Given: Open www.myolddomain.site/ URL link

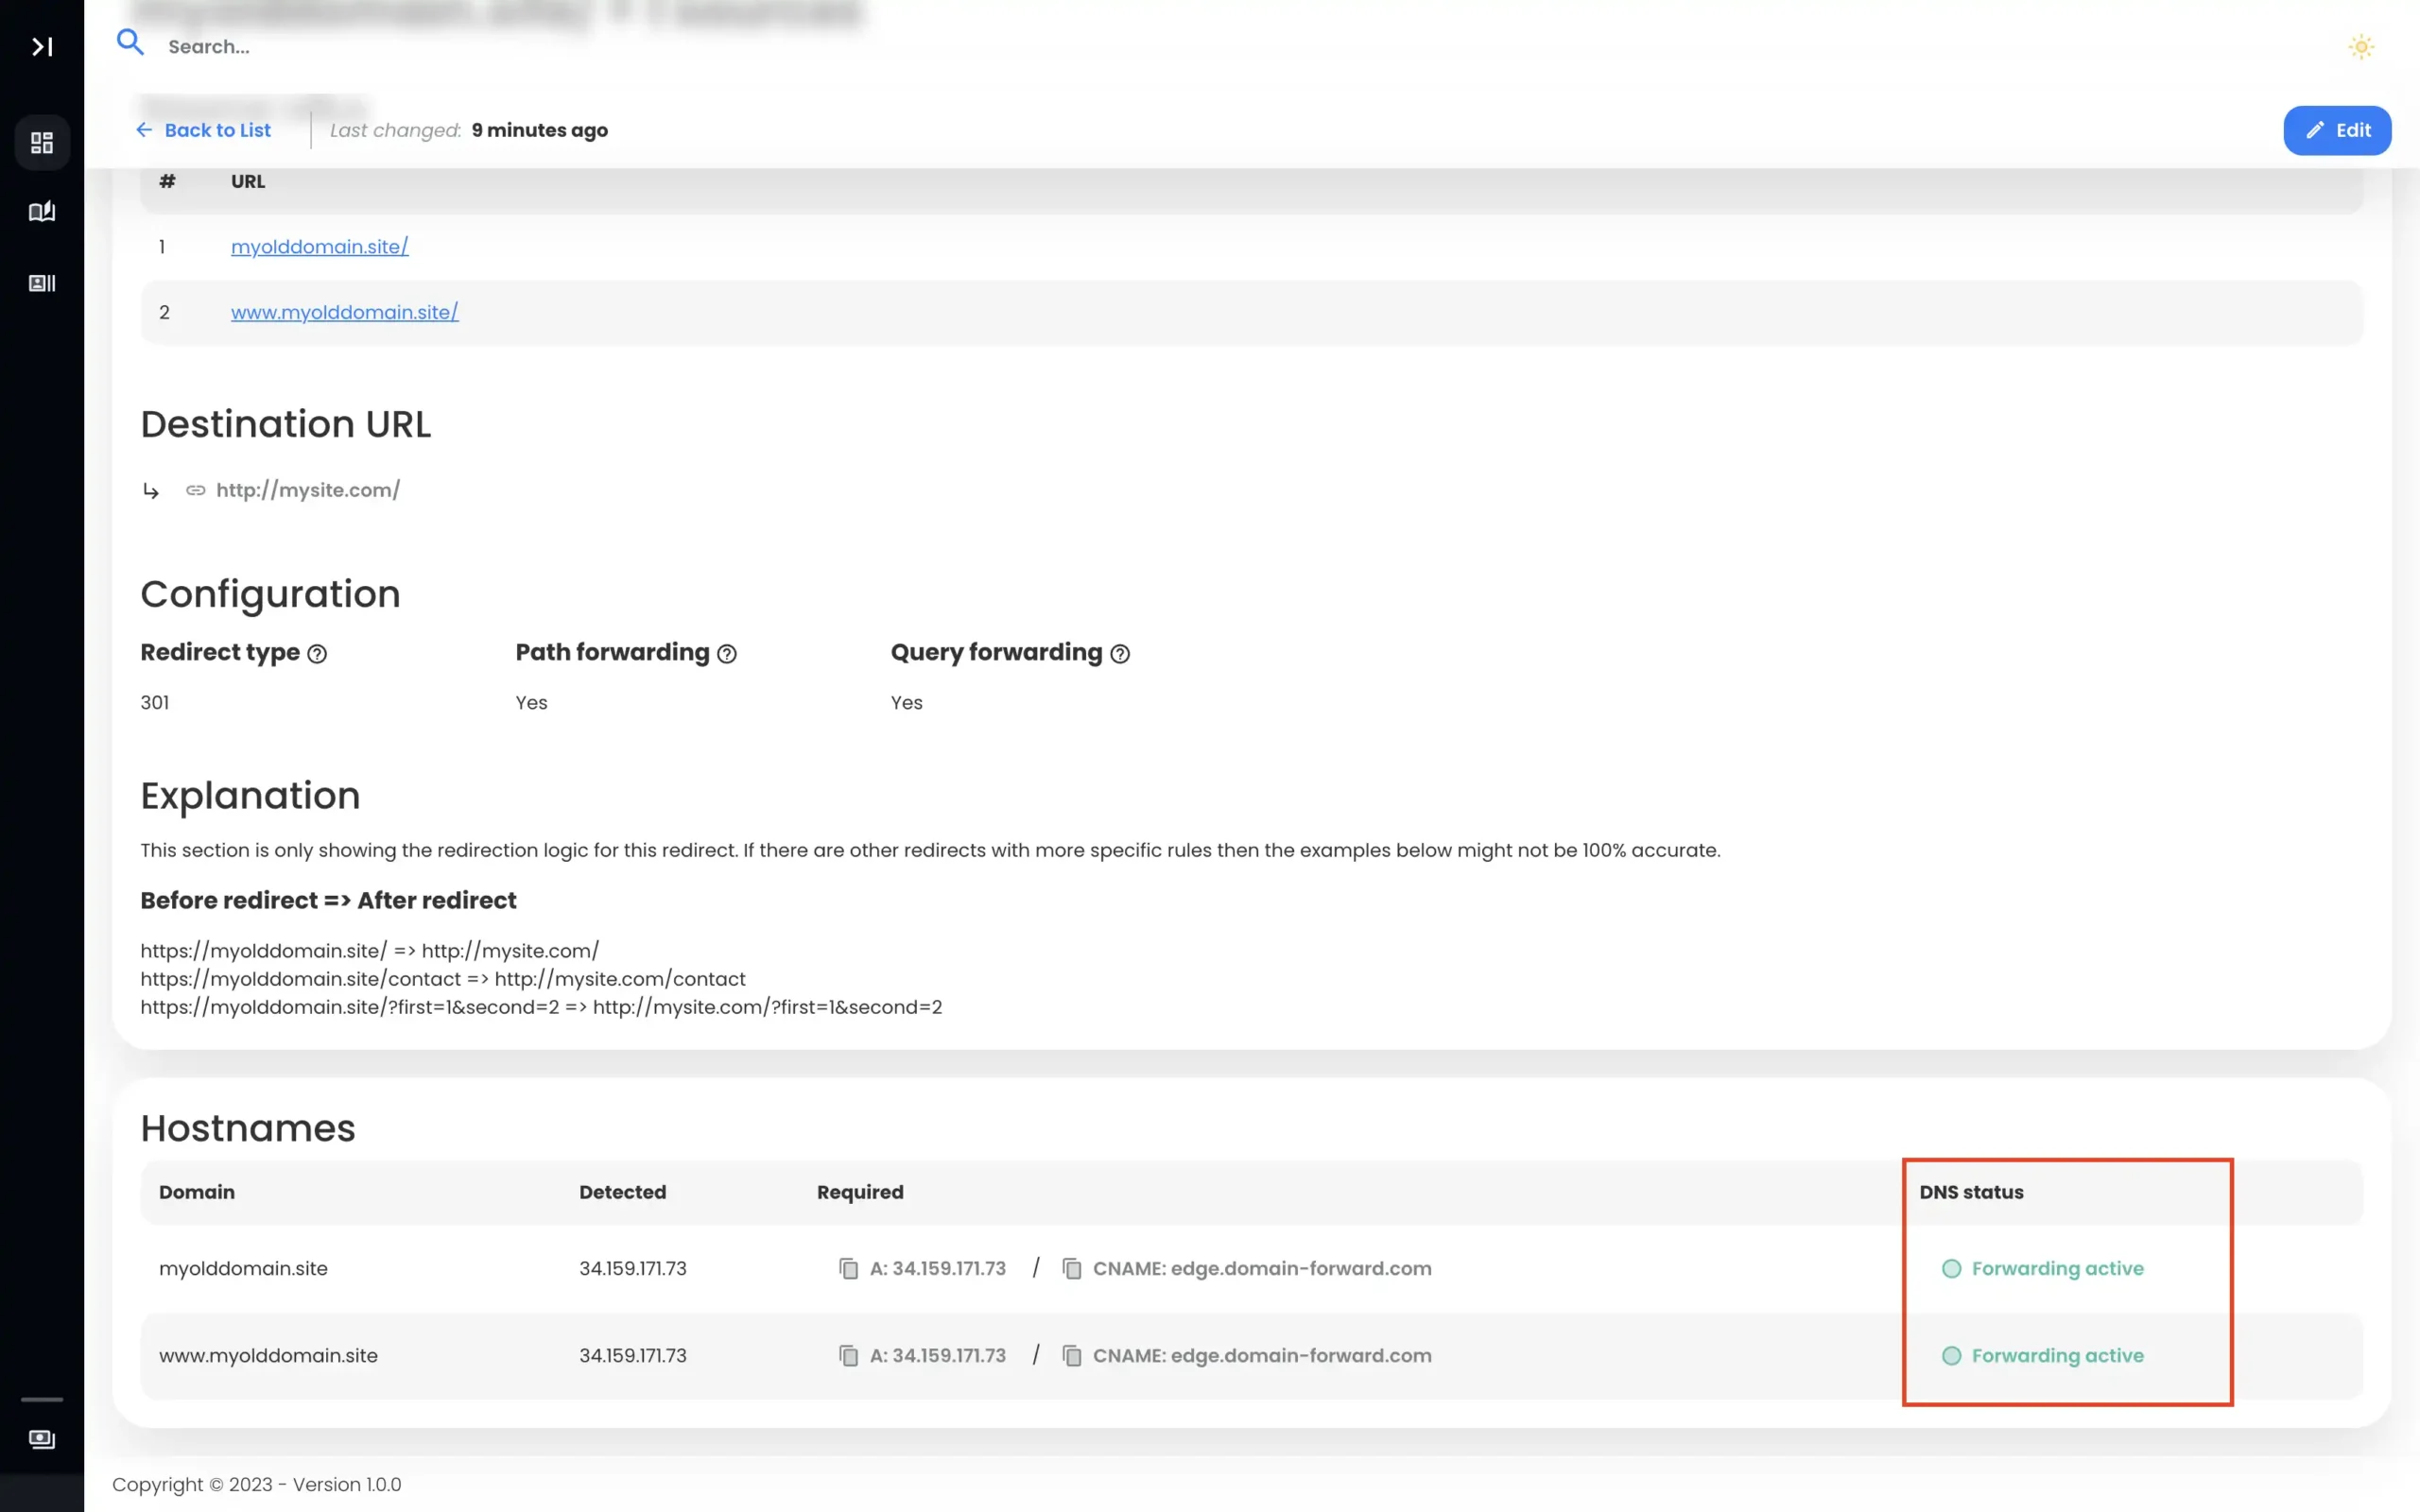Looking at the screenshot, I should point(343,312).
